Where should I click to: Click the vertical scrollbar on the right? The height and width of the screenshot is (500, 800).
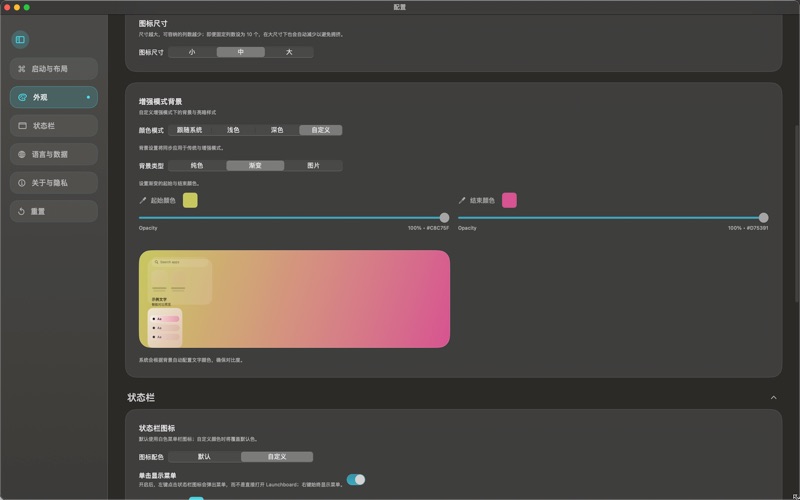pos(797,214)
